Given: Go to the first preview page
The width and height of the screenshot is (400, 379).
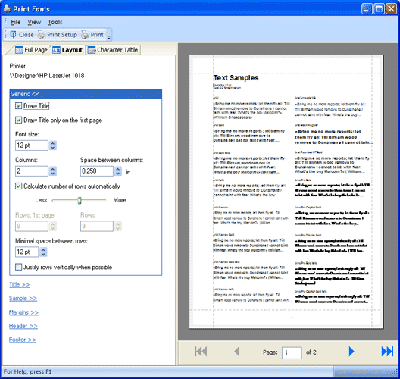Looking at the screenshot, I should pyautogui.click(x=201, y=351).
